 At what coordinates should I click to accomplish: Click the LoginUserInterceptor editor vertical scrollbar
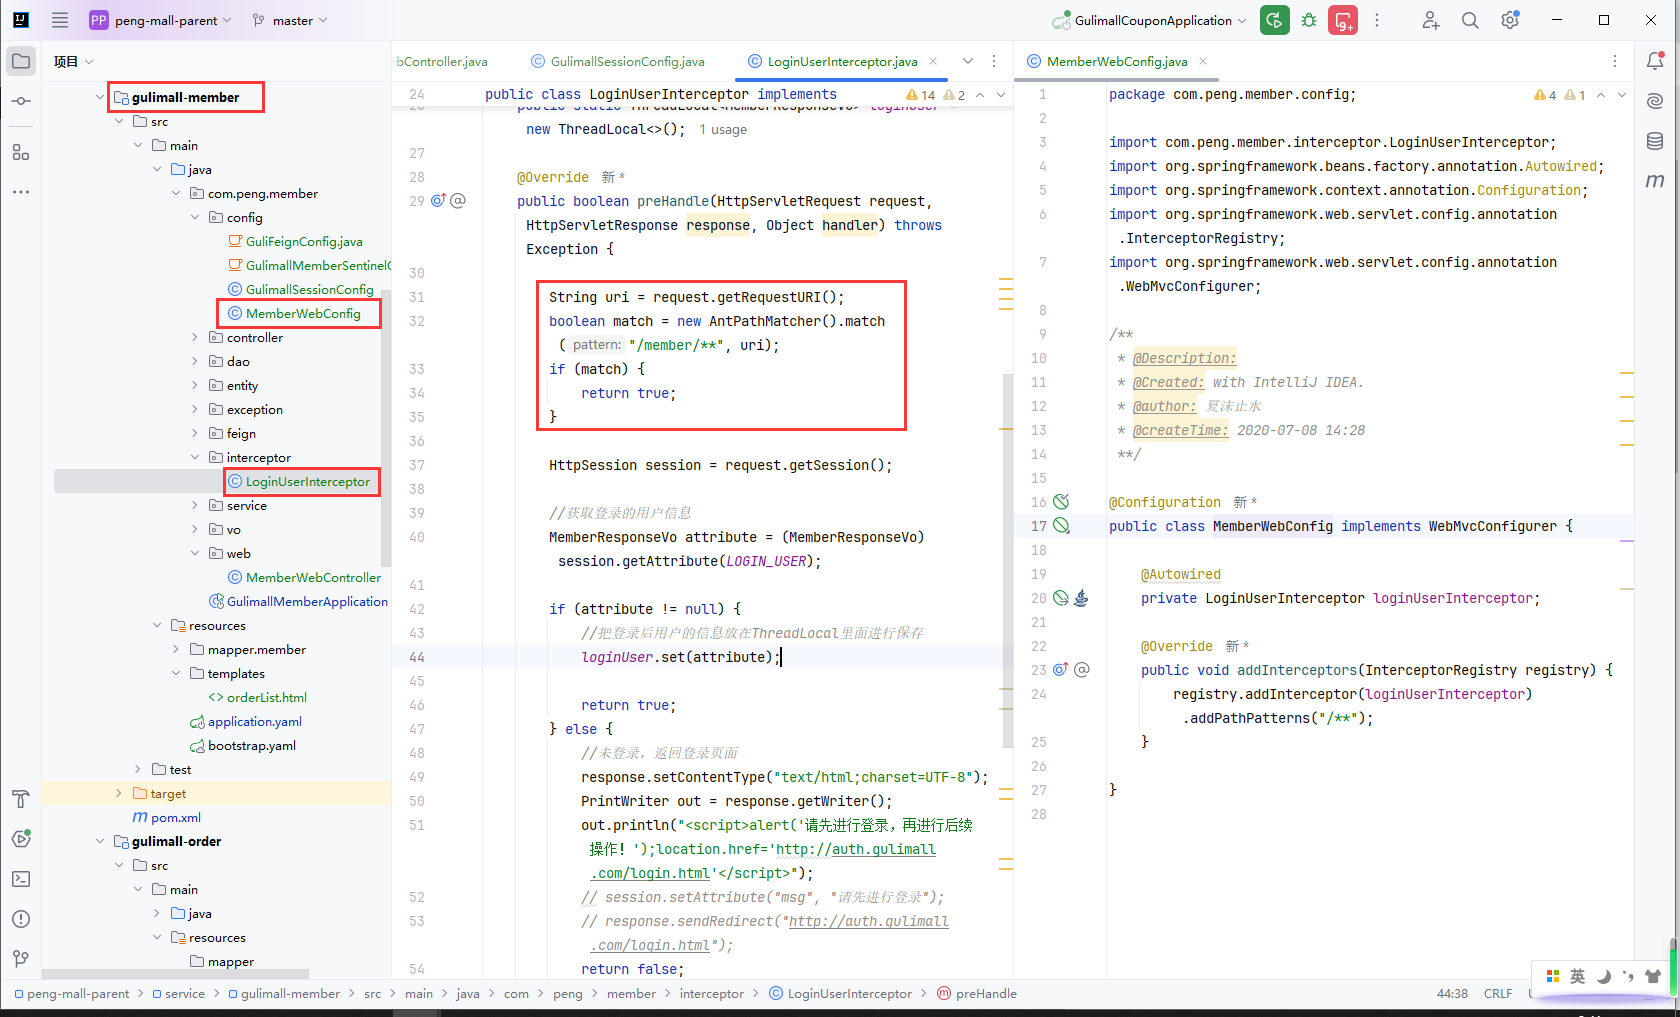click(x=1007, y=561)
